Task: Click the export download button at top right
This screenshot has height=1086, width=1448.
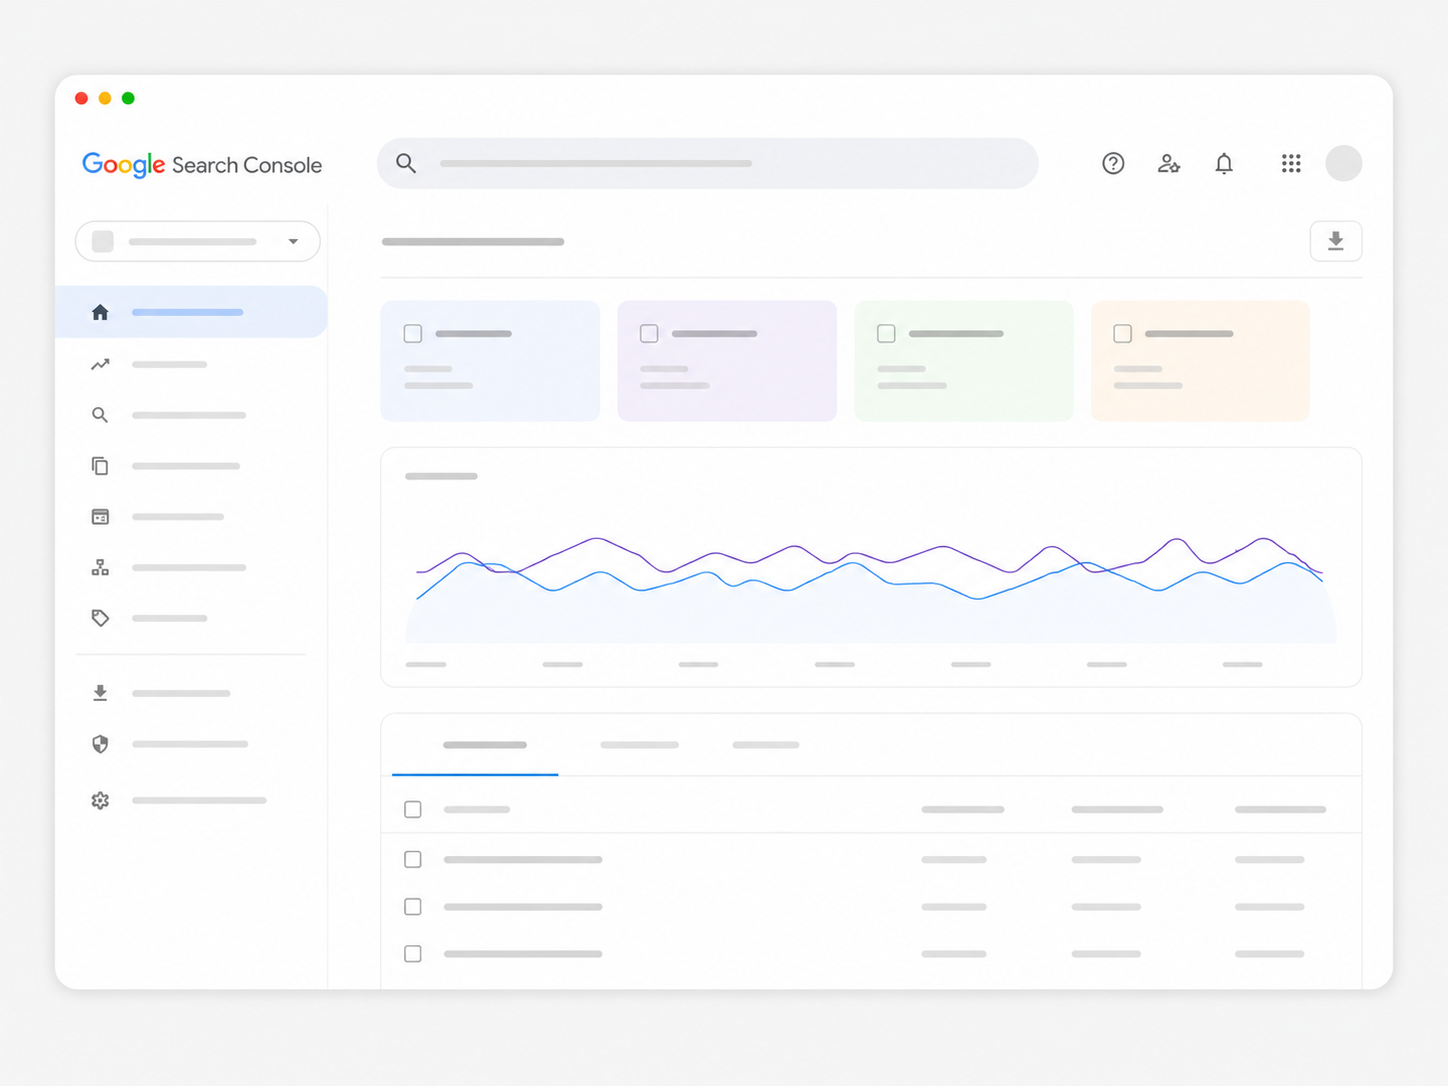Action: pyautogui.click(x=1336, y=241)
